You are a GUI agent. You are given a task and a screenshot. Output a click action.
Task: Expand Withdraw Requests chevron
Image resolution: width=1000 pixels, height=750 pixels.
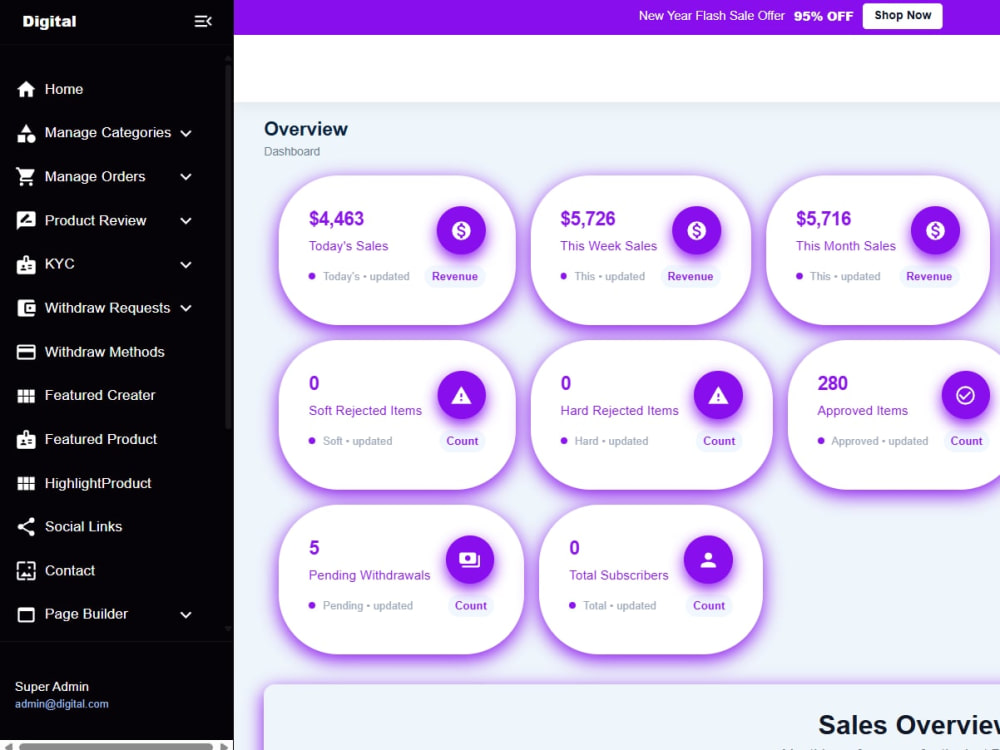point(186,308)
